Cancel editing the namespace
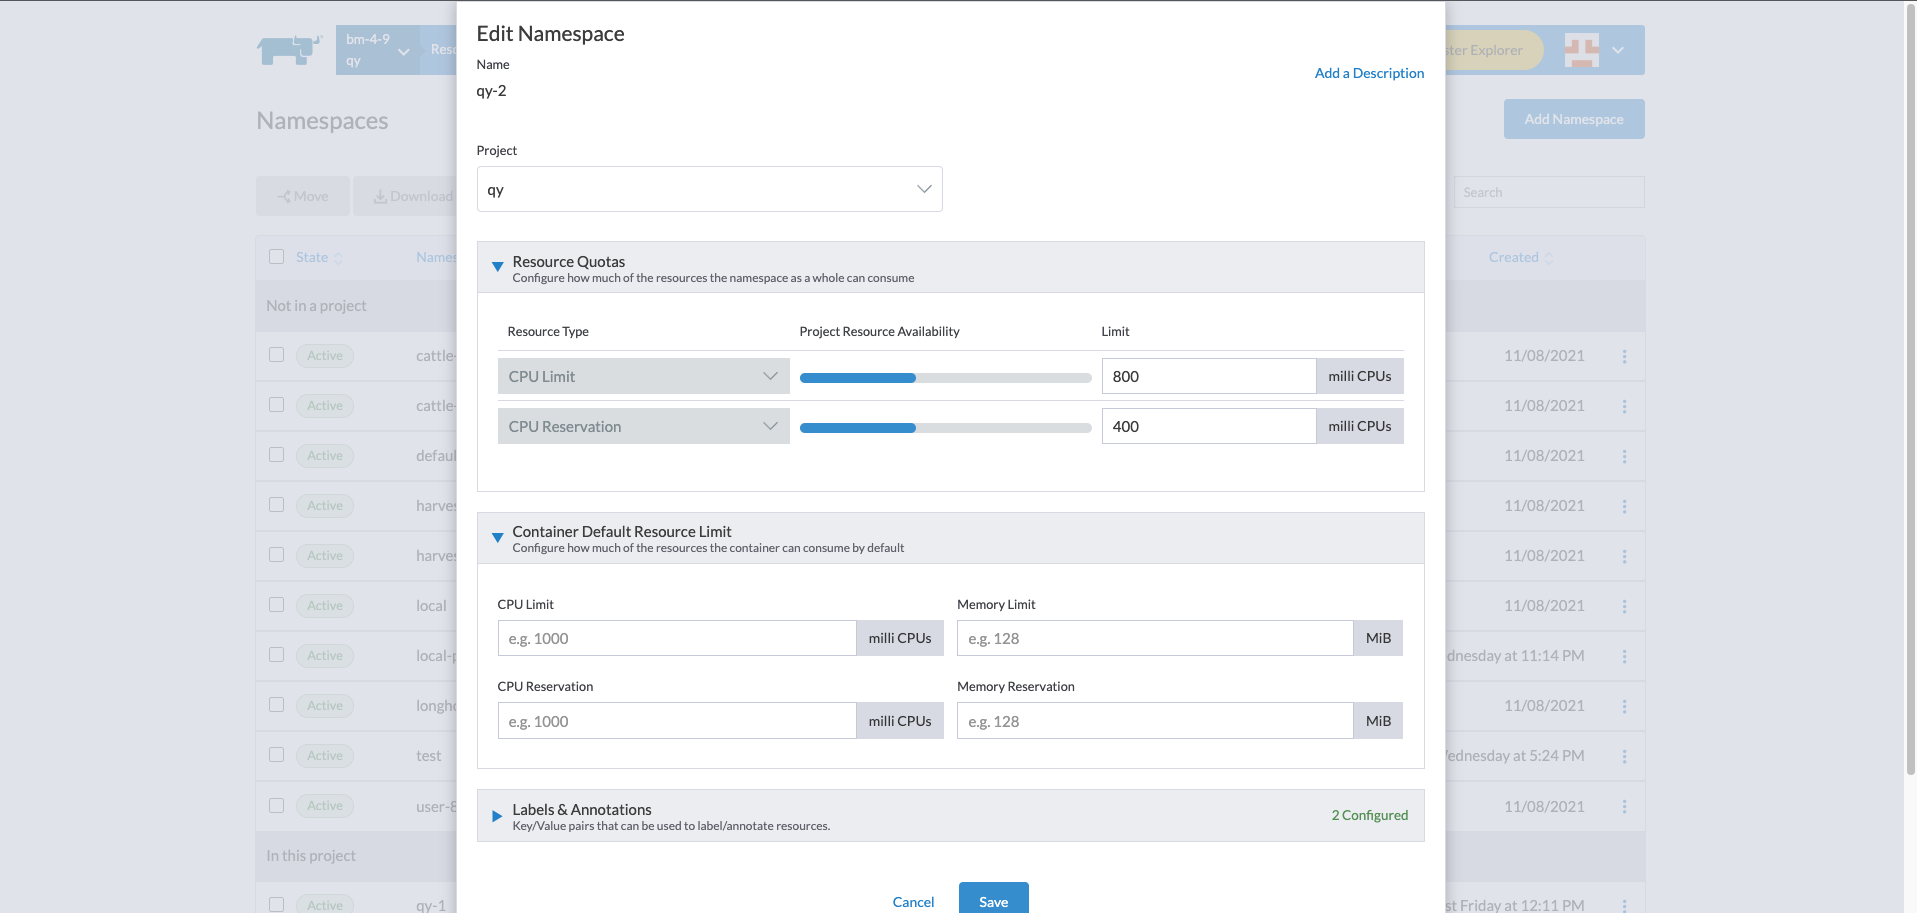1917x913 pixels. click(913, 901)
